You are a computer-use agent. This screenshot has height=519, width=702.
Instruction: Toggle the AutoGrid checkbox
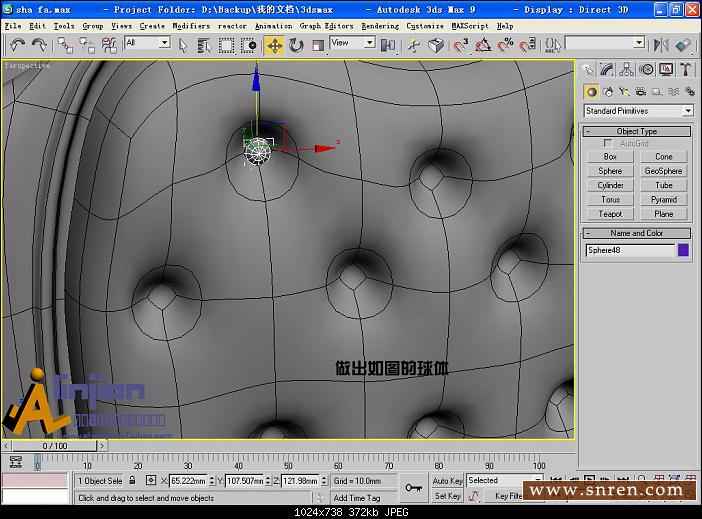tap(608, 143)
